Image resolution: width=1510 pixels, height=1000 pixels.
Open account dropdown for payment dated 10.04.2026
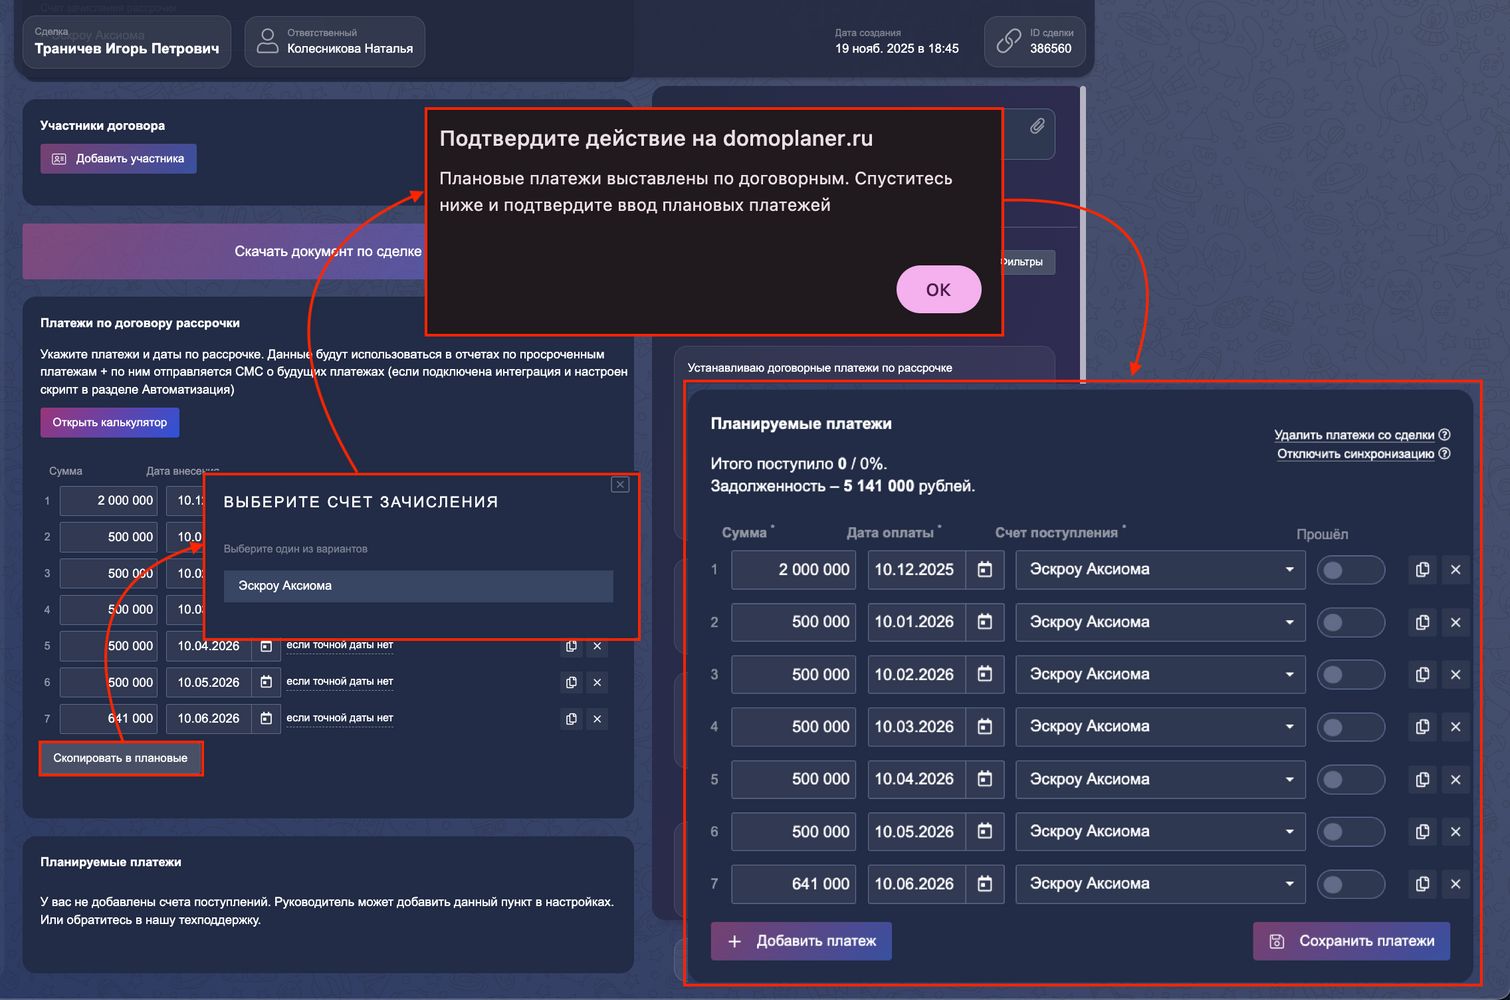[x=1160, y=779]
